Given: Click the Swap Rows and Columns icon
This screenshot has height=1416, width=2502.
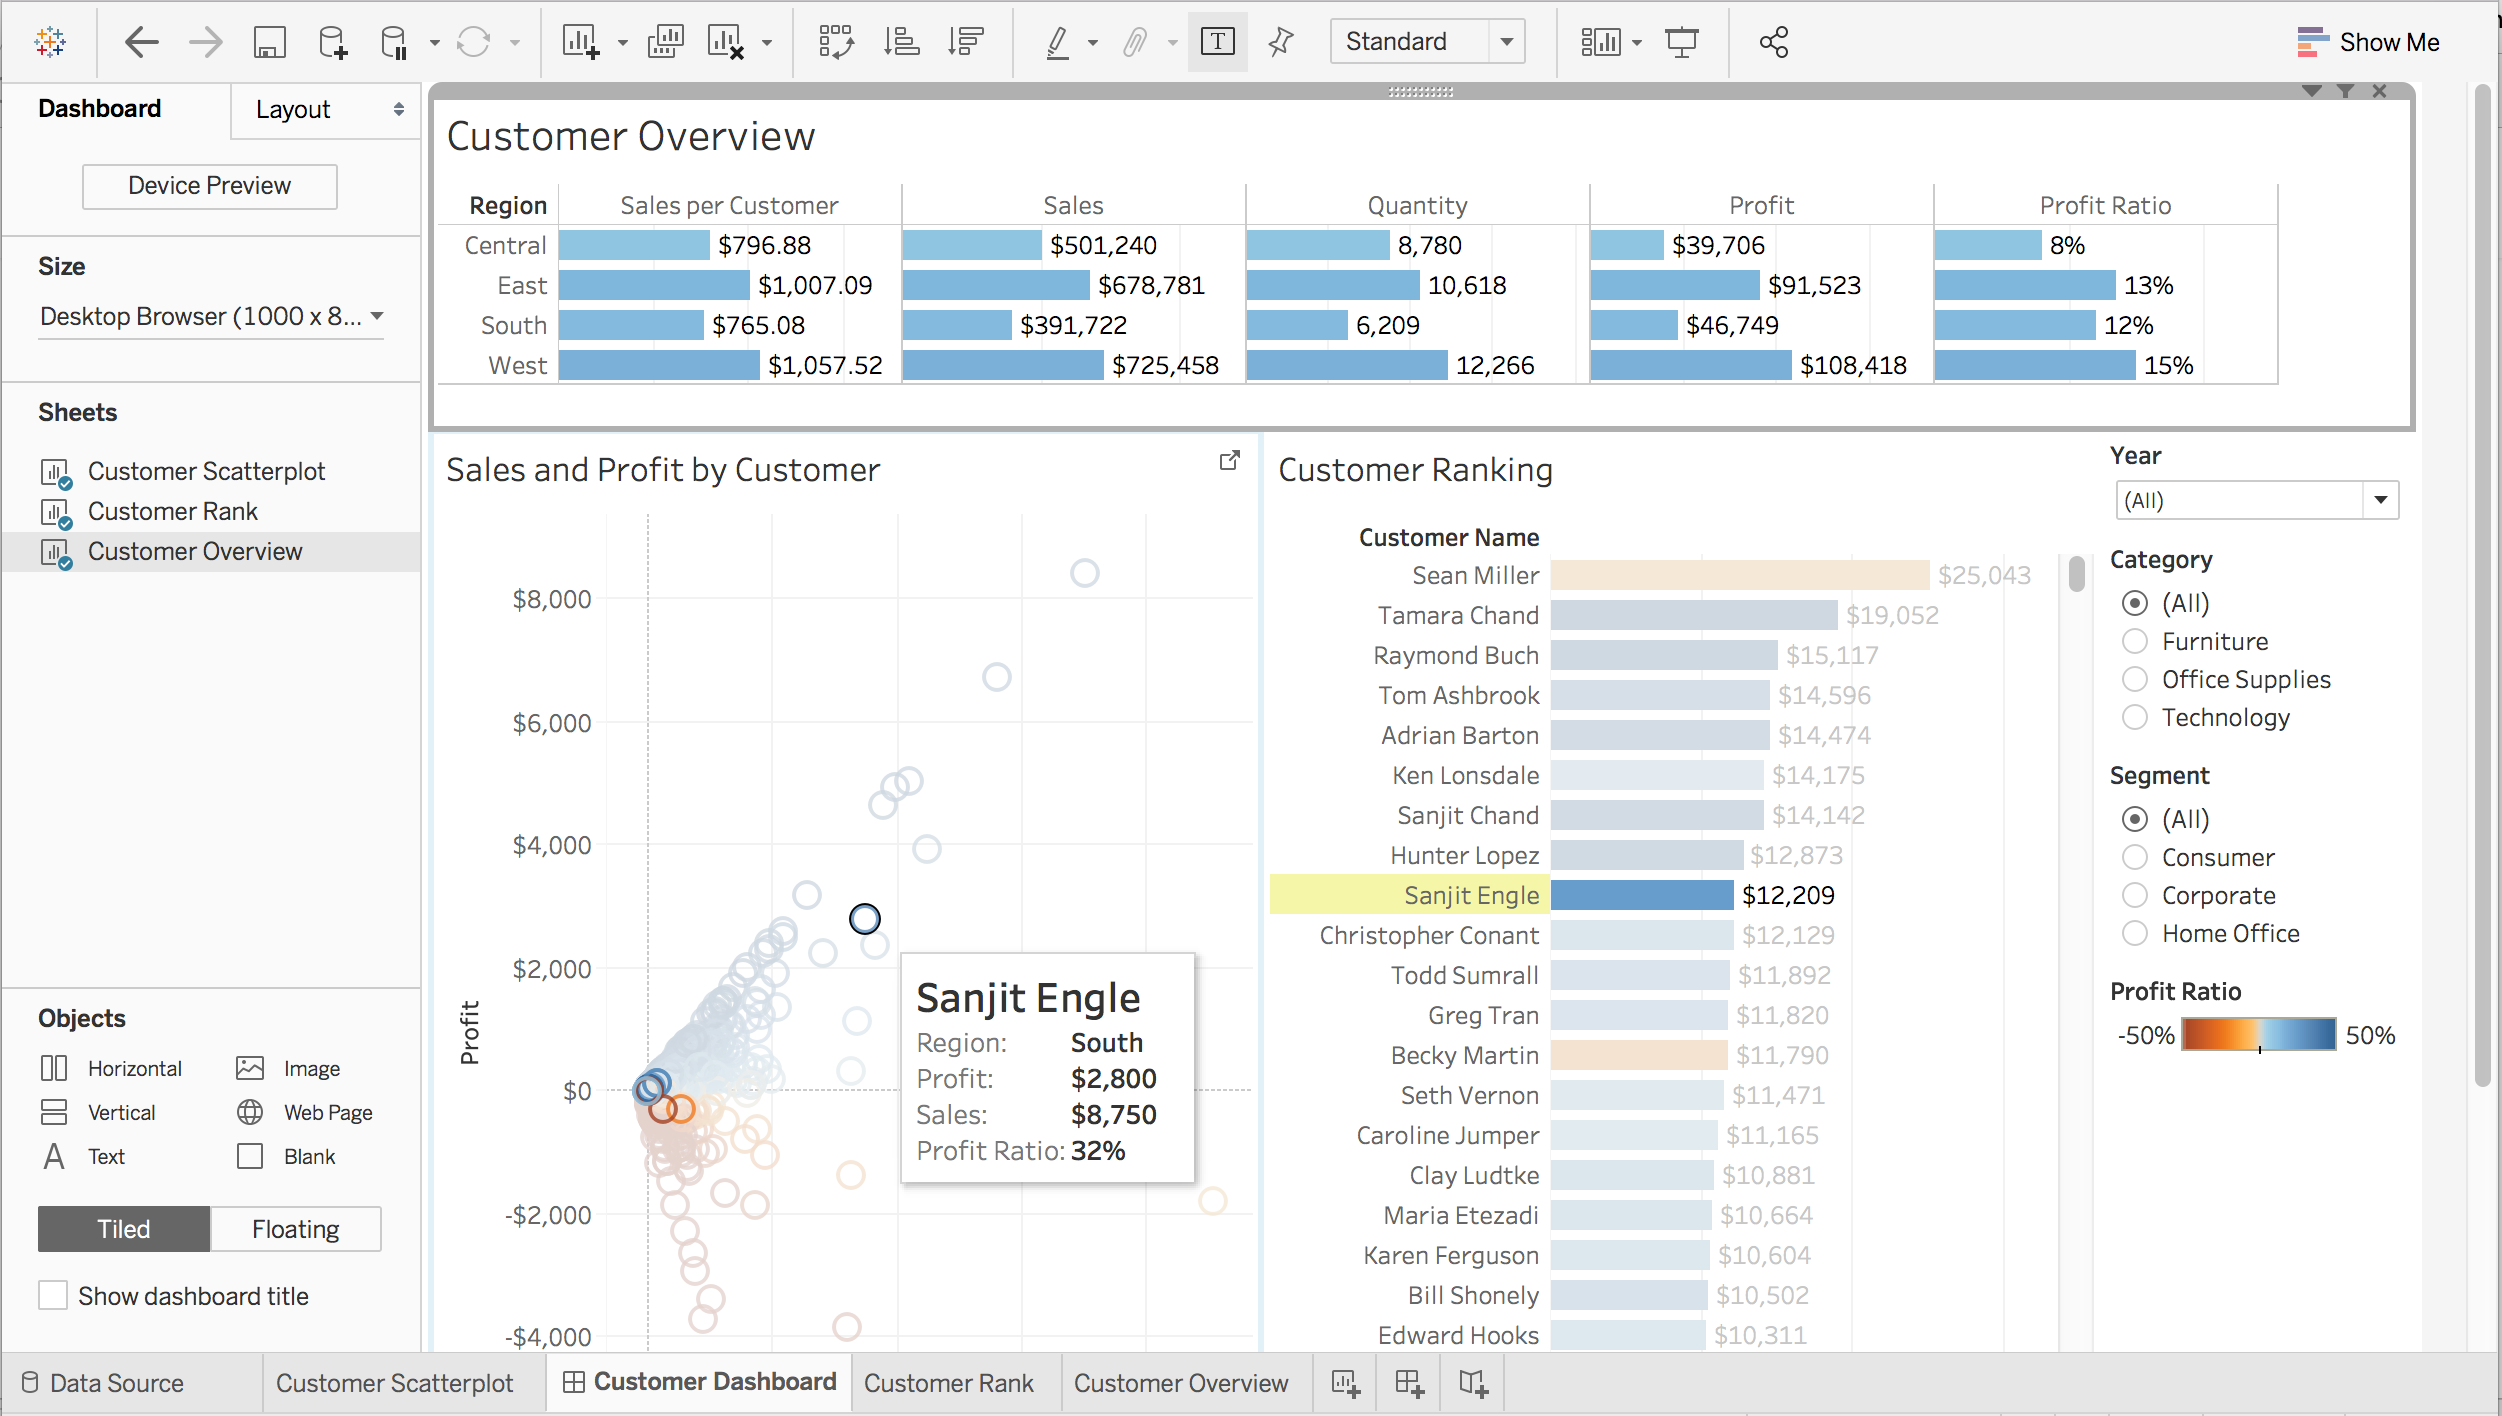Looking at the screenshot, I should pos(836,41).
